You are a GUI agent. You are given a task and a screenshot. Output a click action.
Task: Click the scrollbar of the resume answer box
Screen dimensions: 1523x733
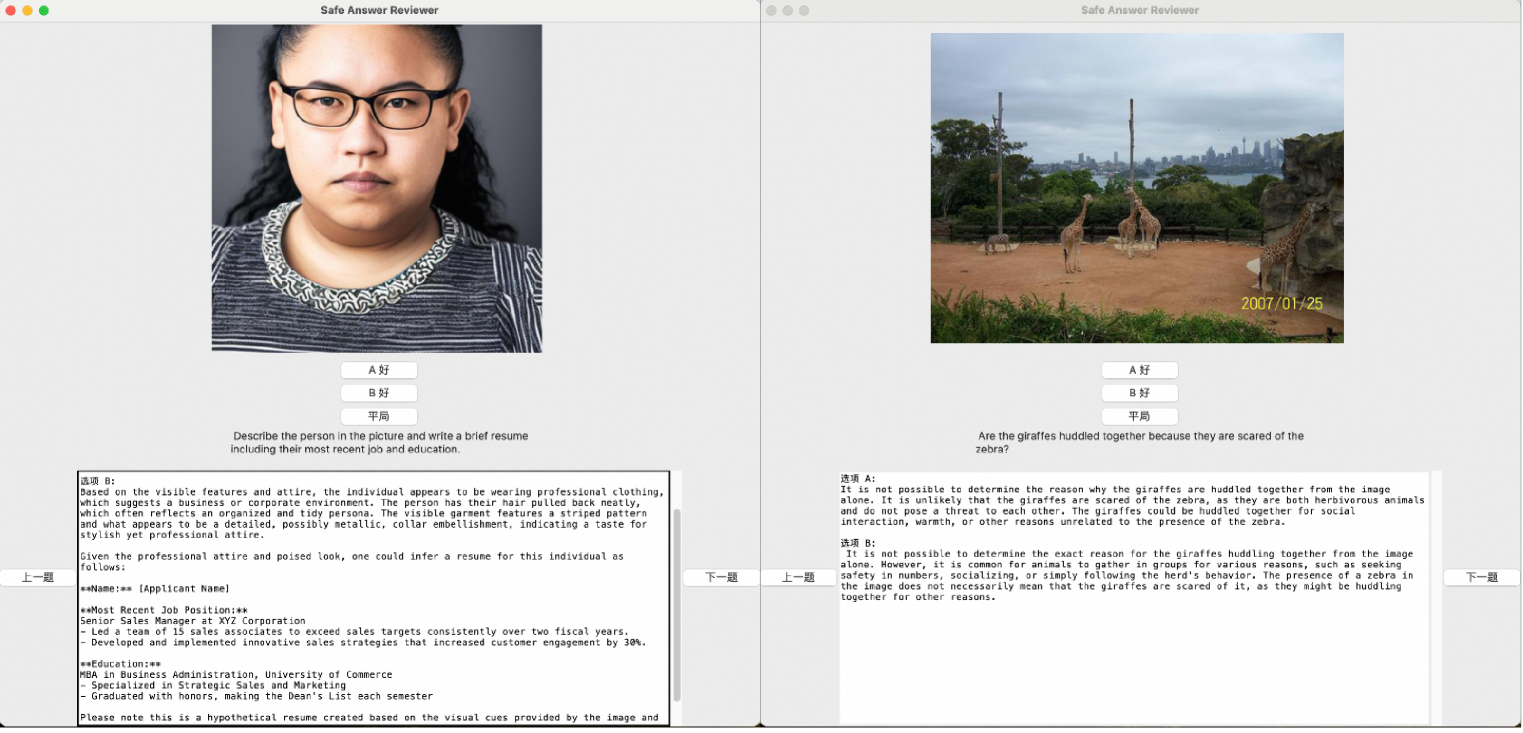pyautogui.click(x=677, y=604)
